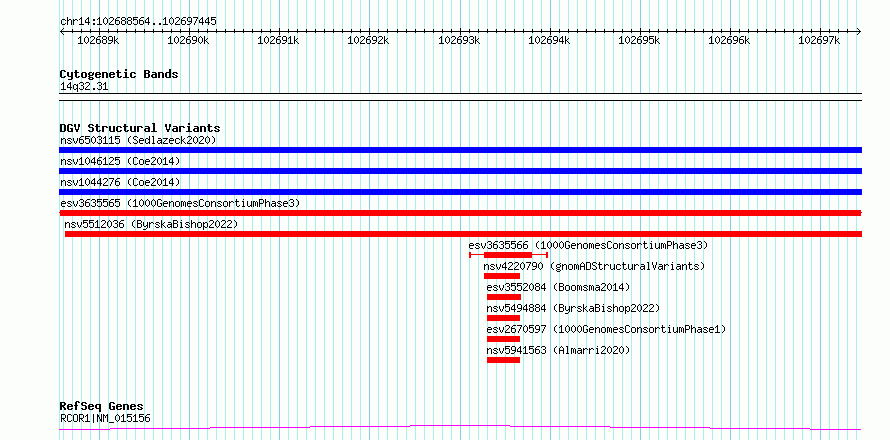
Task: Open variant nsv1044276 (Coe2014) label
Action: pyautogui.click(x=120, y=182)
